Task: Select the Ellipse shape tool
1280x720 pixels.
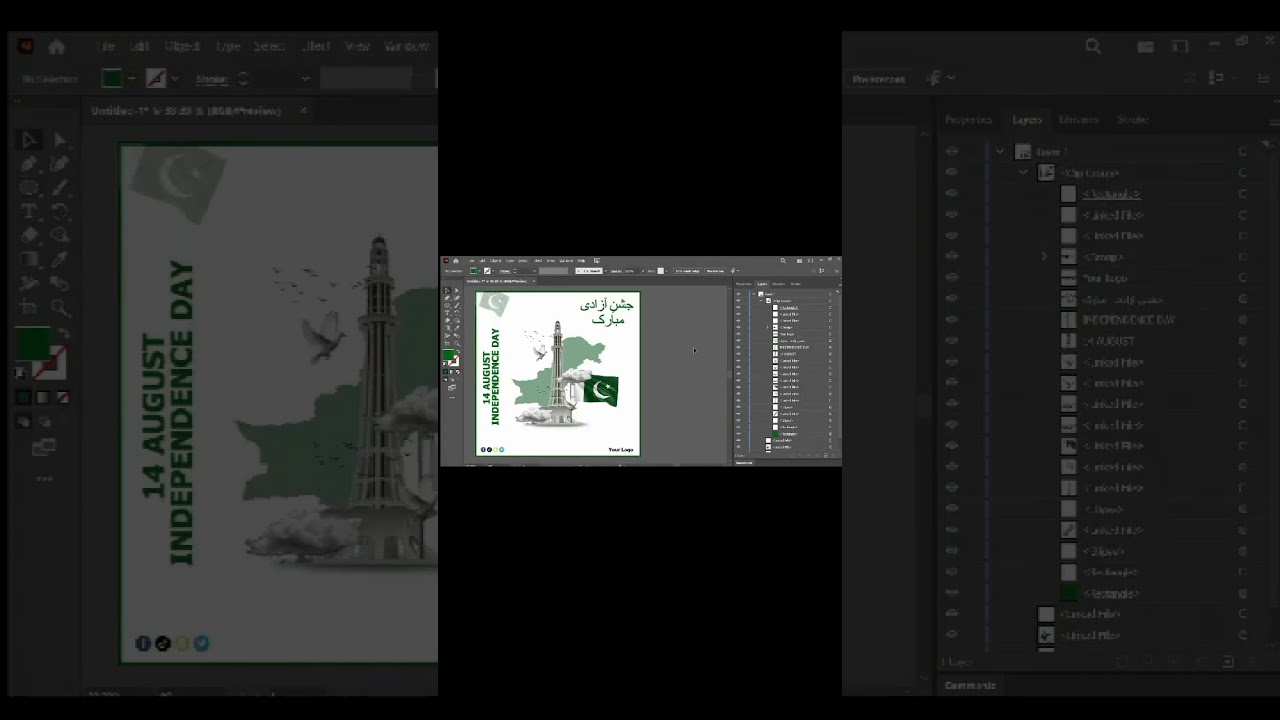Action: [29, 188]
